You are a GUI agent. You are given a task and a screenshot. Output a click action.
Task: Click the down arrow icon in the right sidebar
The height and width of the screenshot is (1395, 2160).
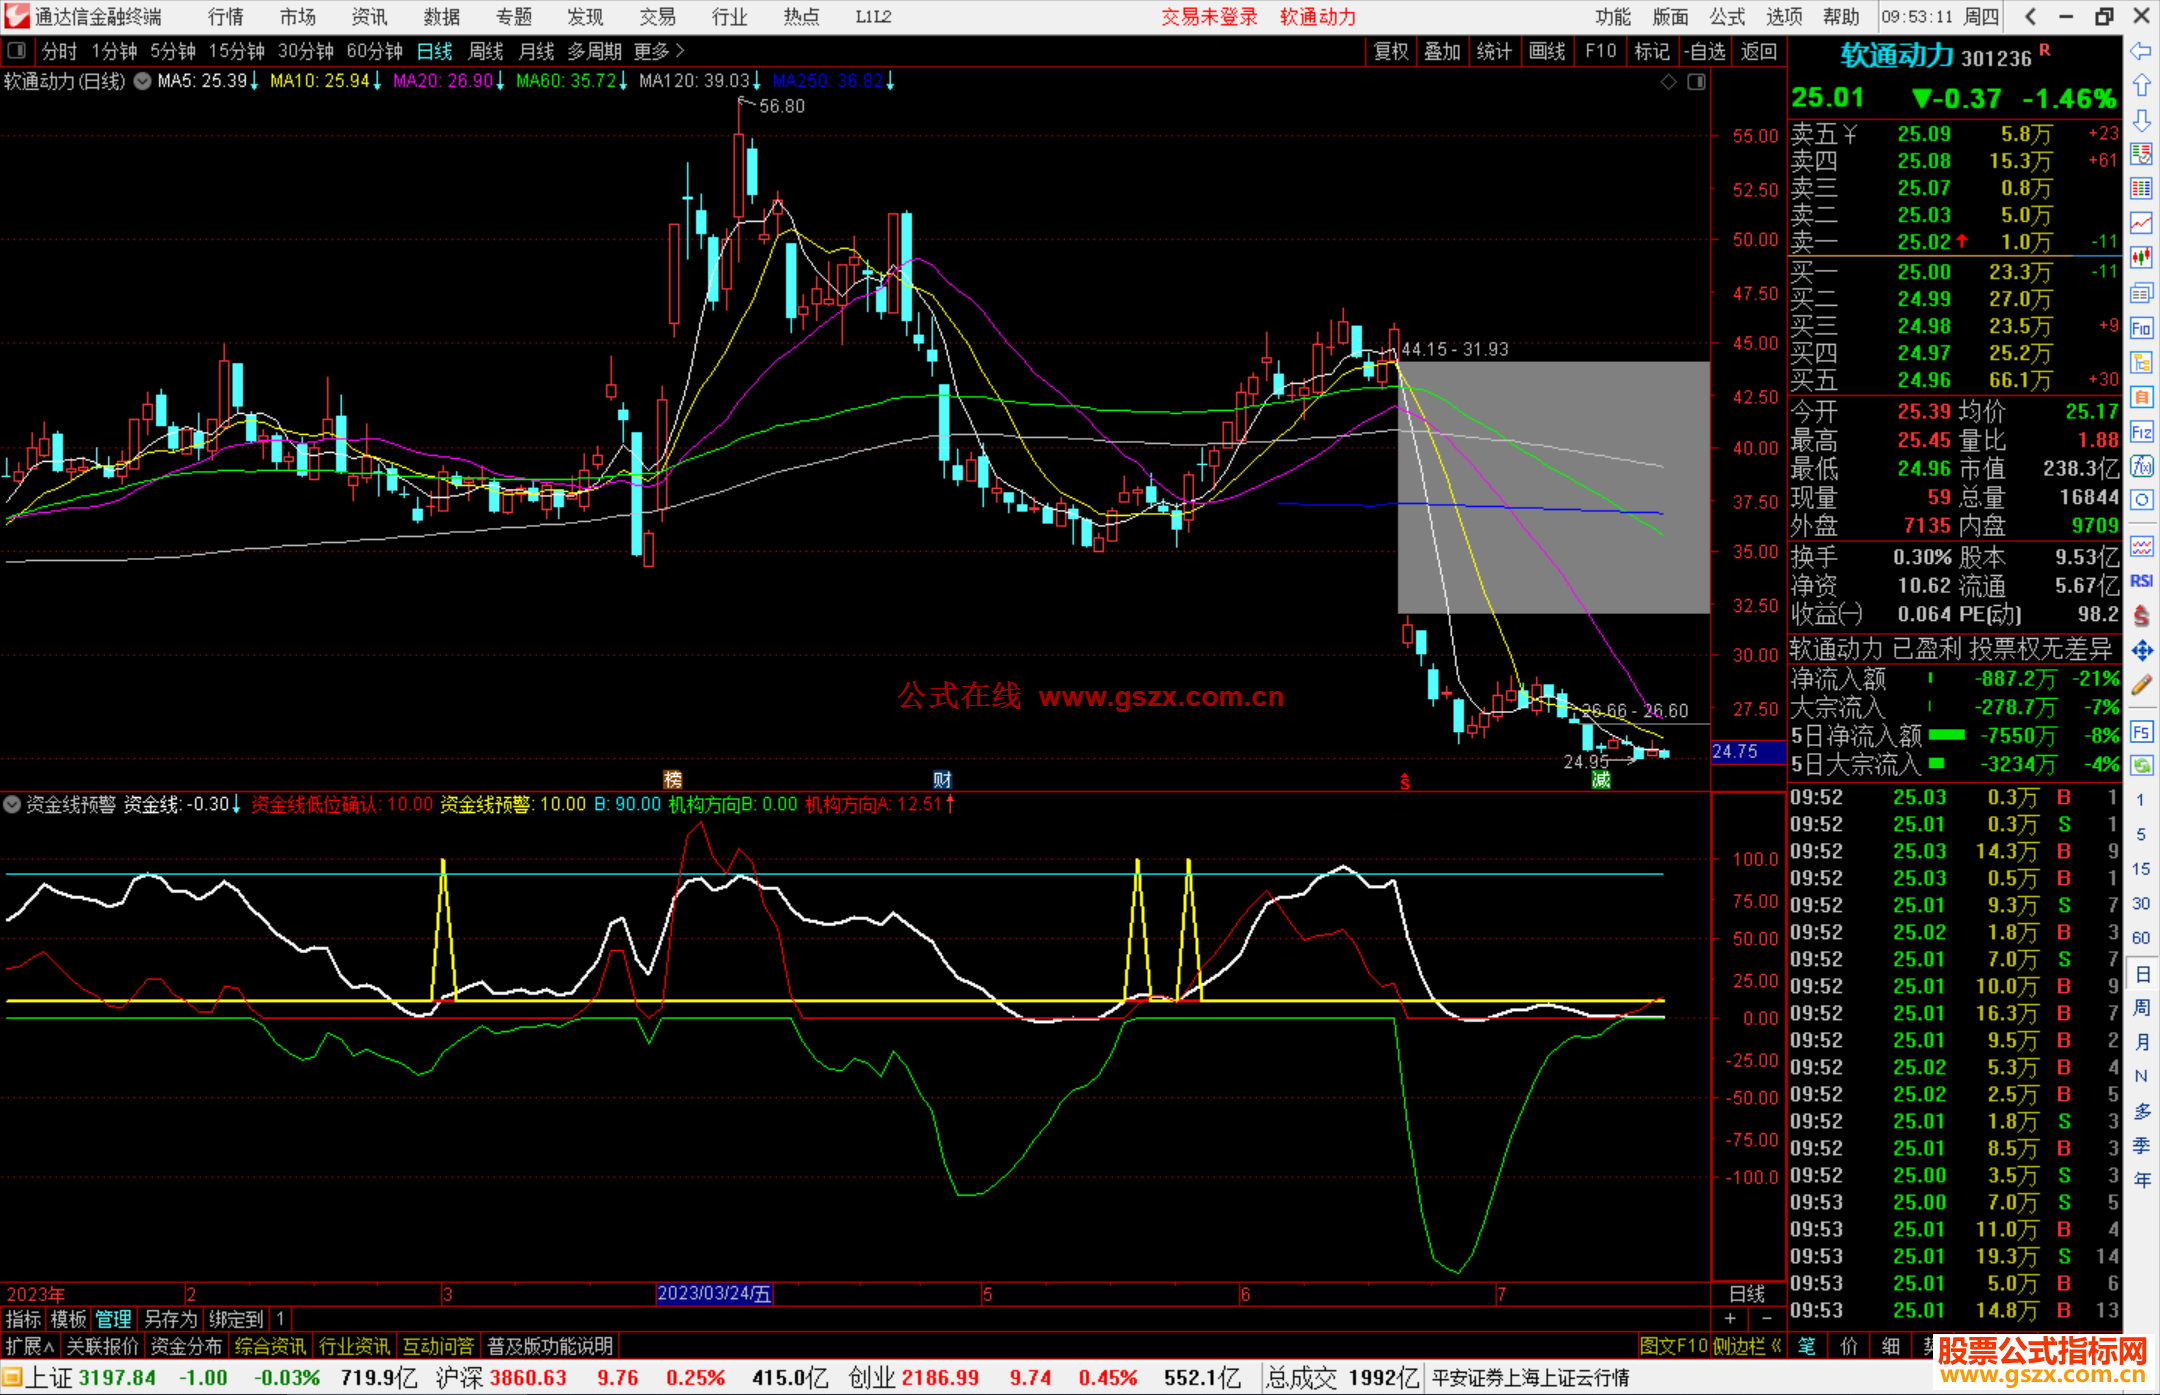click(2141, 120)
